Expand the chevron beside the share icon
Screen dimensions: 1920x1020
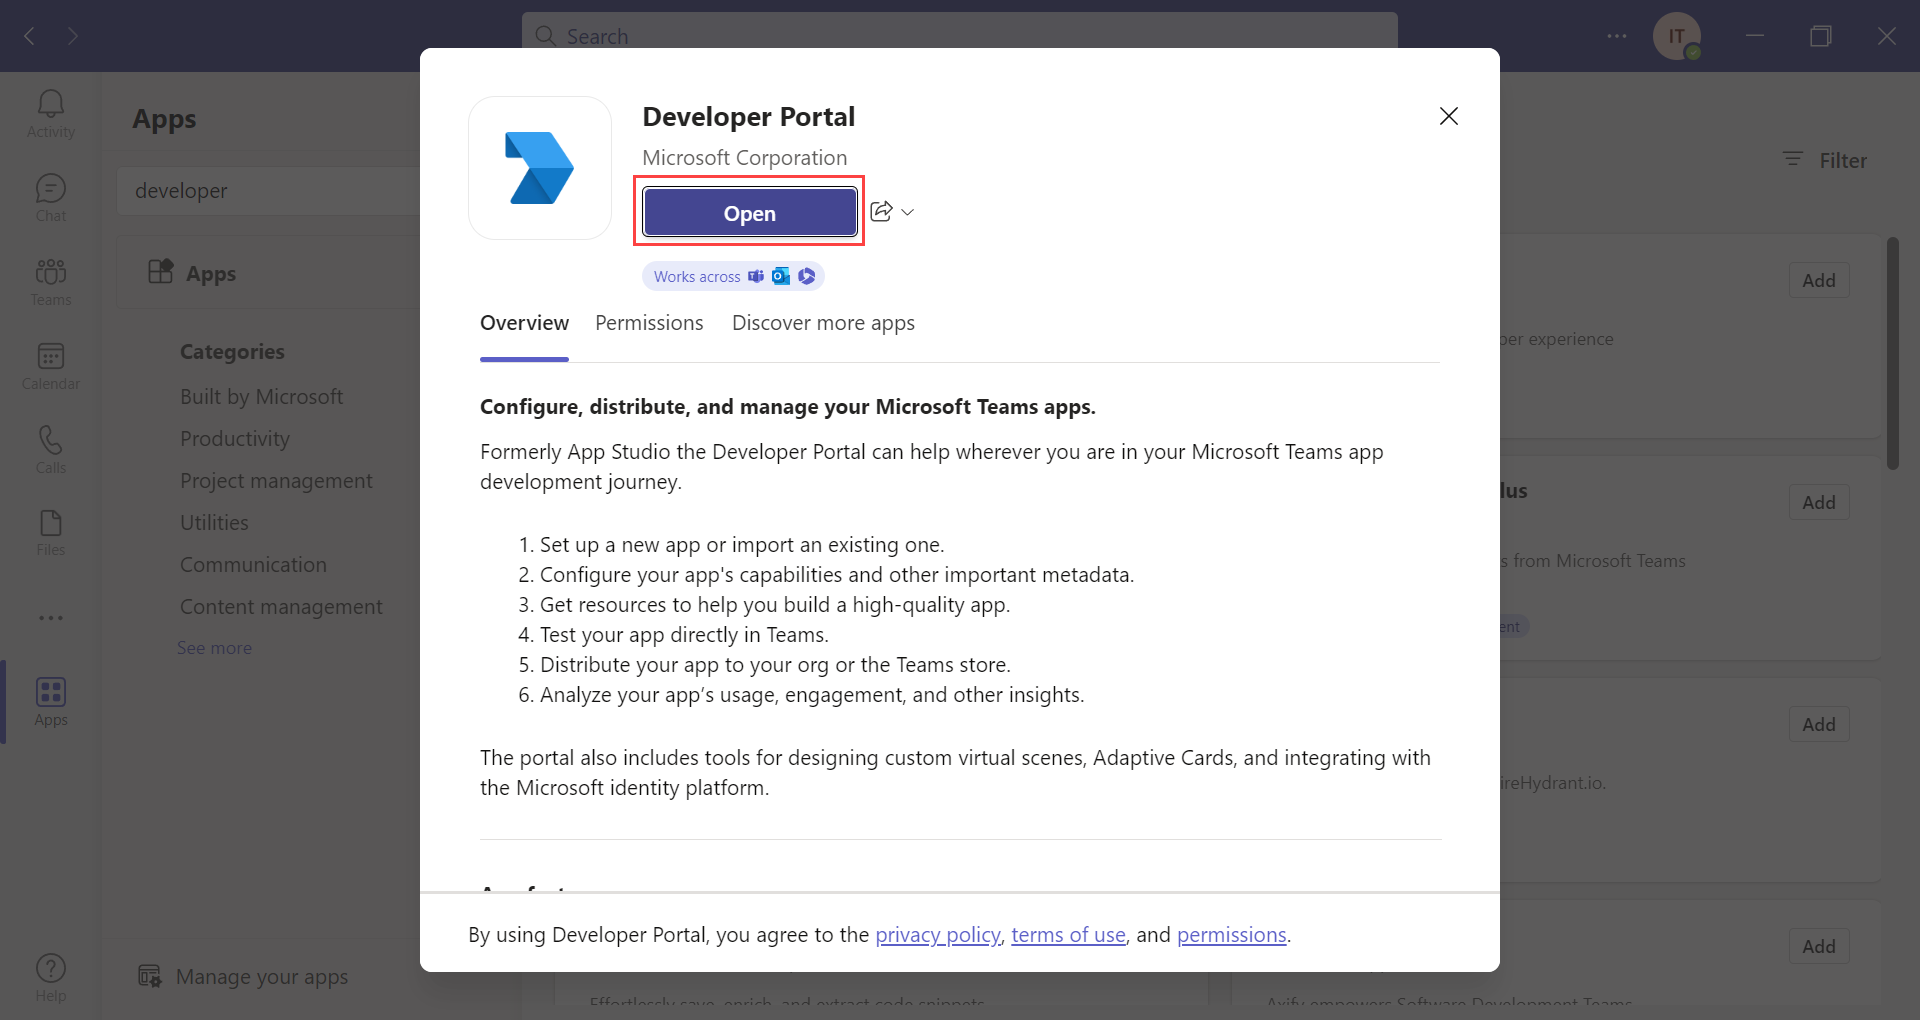click(x=907, y=211)
